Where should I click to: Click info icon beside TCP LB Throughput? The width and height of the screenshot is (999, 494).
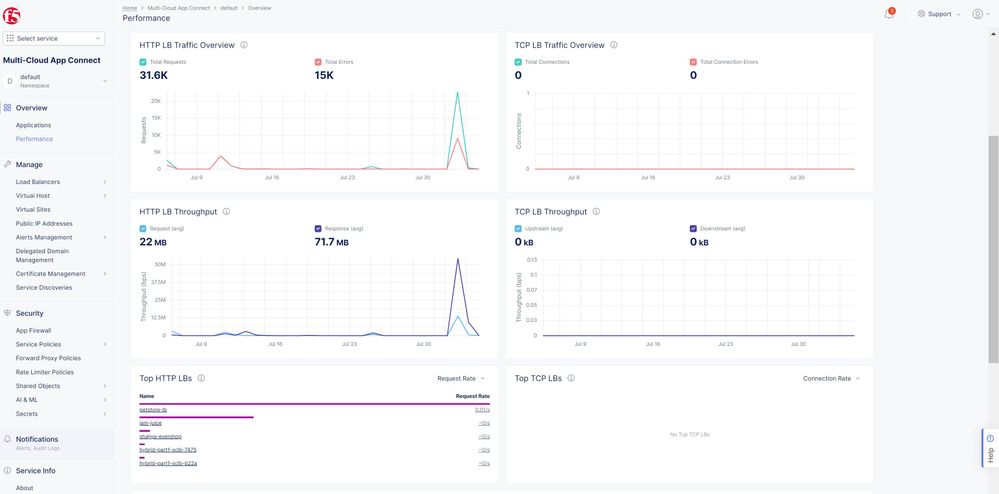pyautogui.click(x=596, y=212)
